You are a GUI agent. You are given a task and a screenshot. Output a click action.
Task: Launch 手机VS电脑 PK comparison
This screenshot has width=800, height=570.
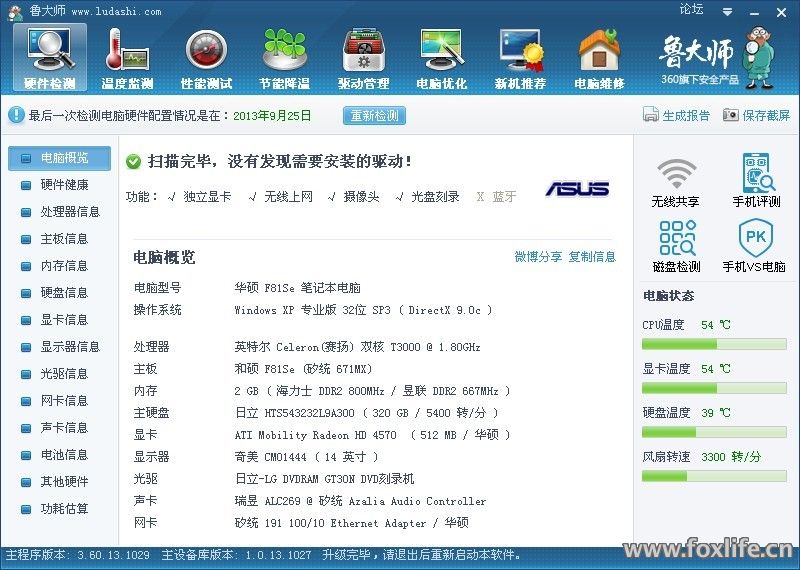pyautogui.click(x=754, y=245)
